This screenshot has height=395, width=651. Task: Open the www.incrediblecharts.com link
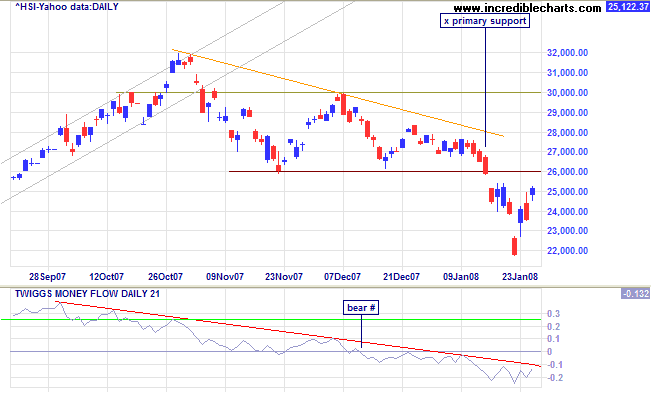[527, 8]
